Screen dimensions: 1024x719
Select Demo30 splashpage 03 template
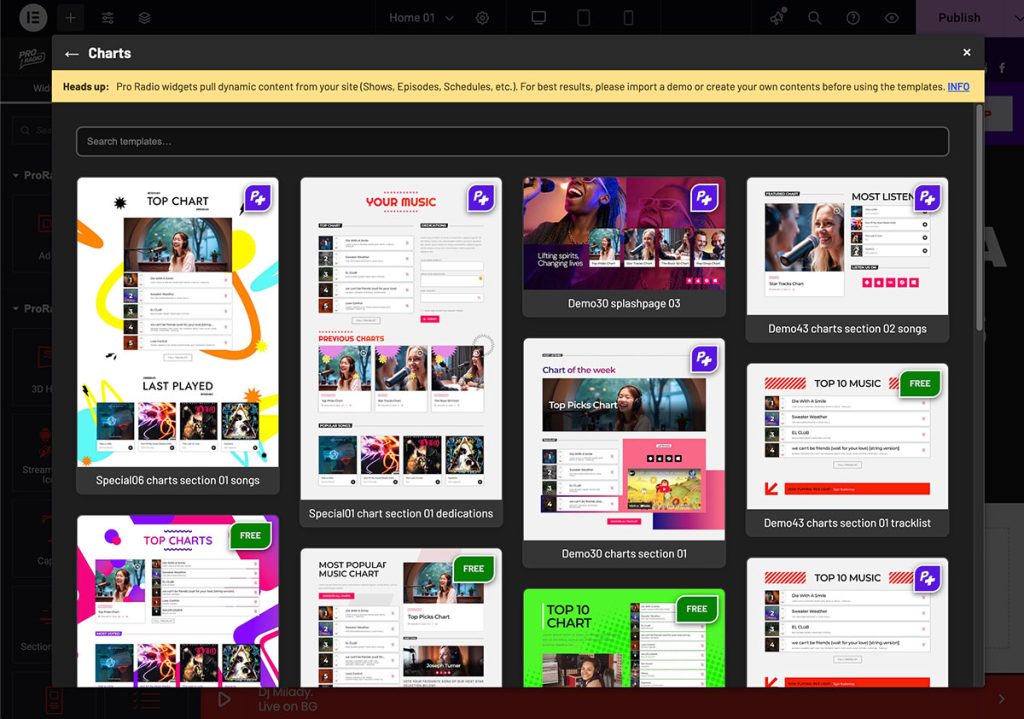point(624,246)
